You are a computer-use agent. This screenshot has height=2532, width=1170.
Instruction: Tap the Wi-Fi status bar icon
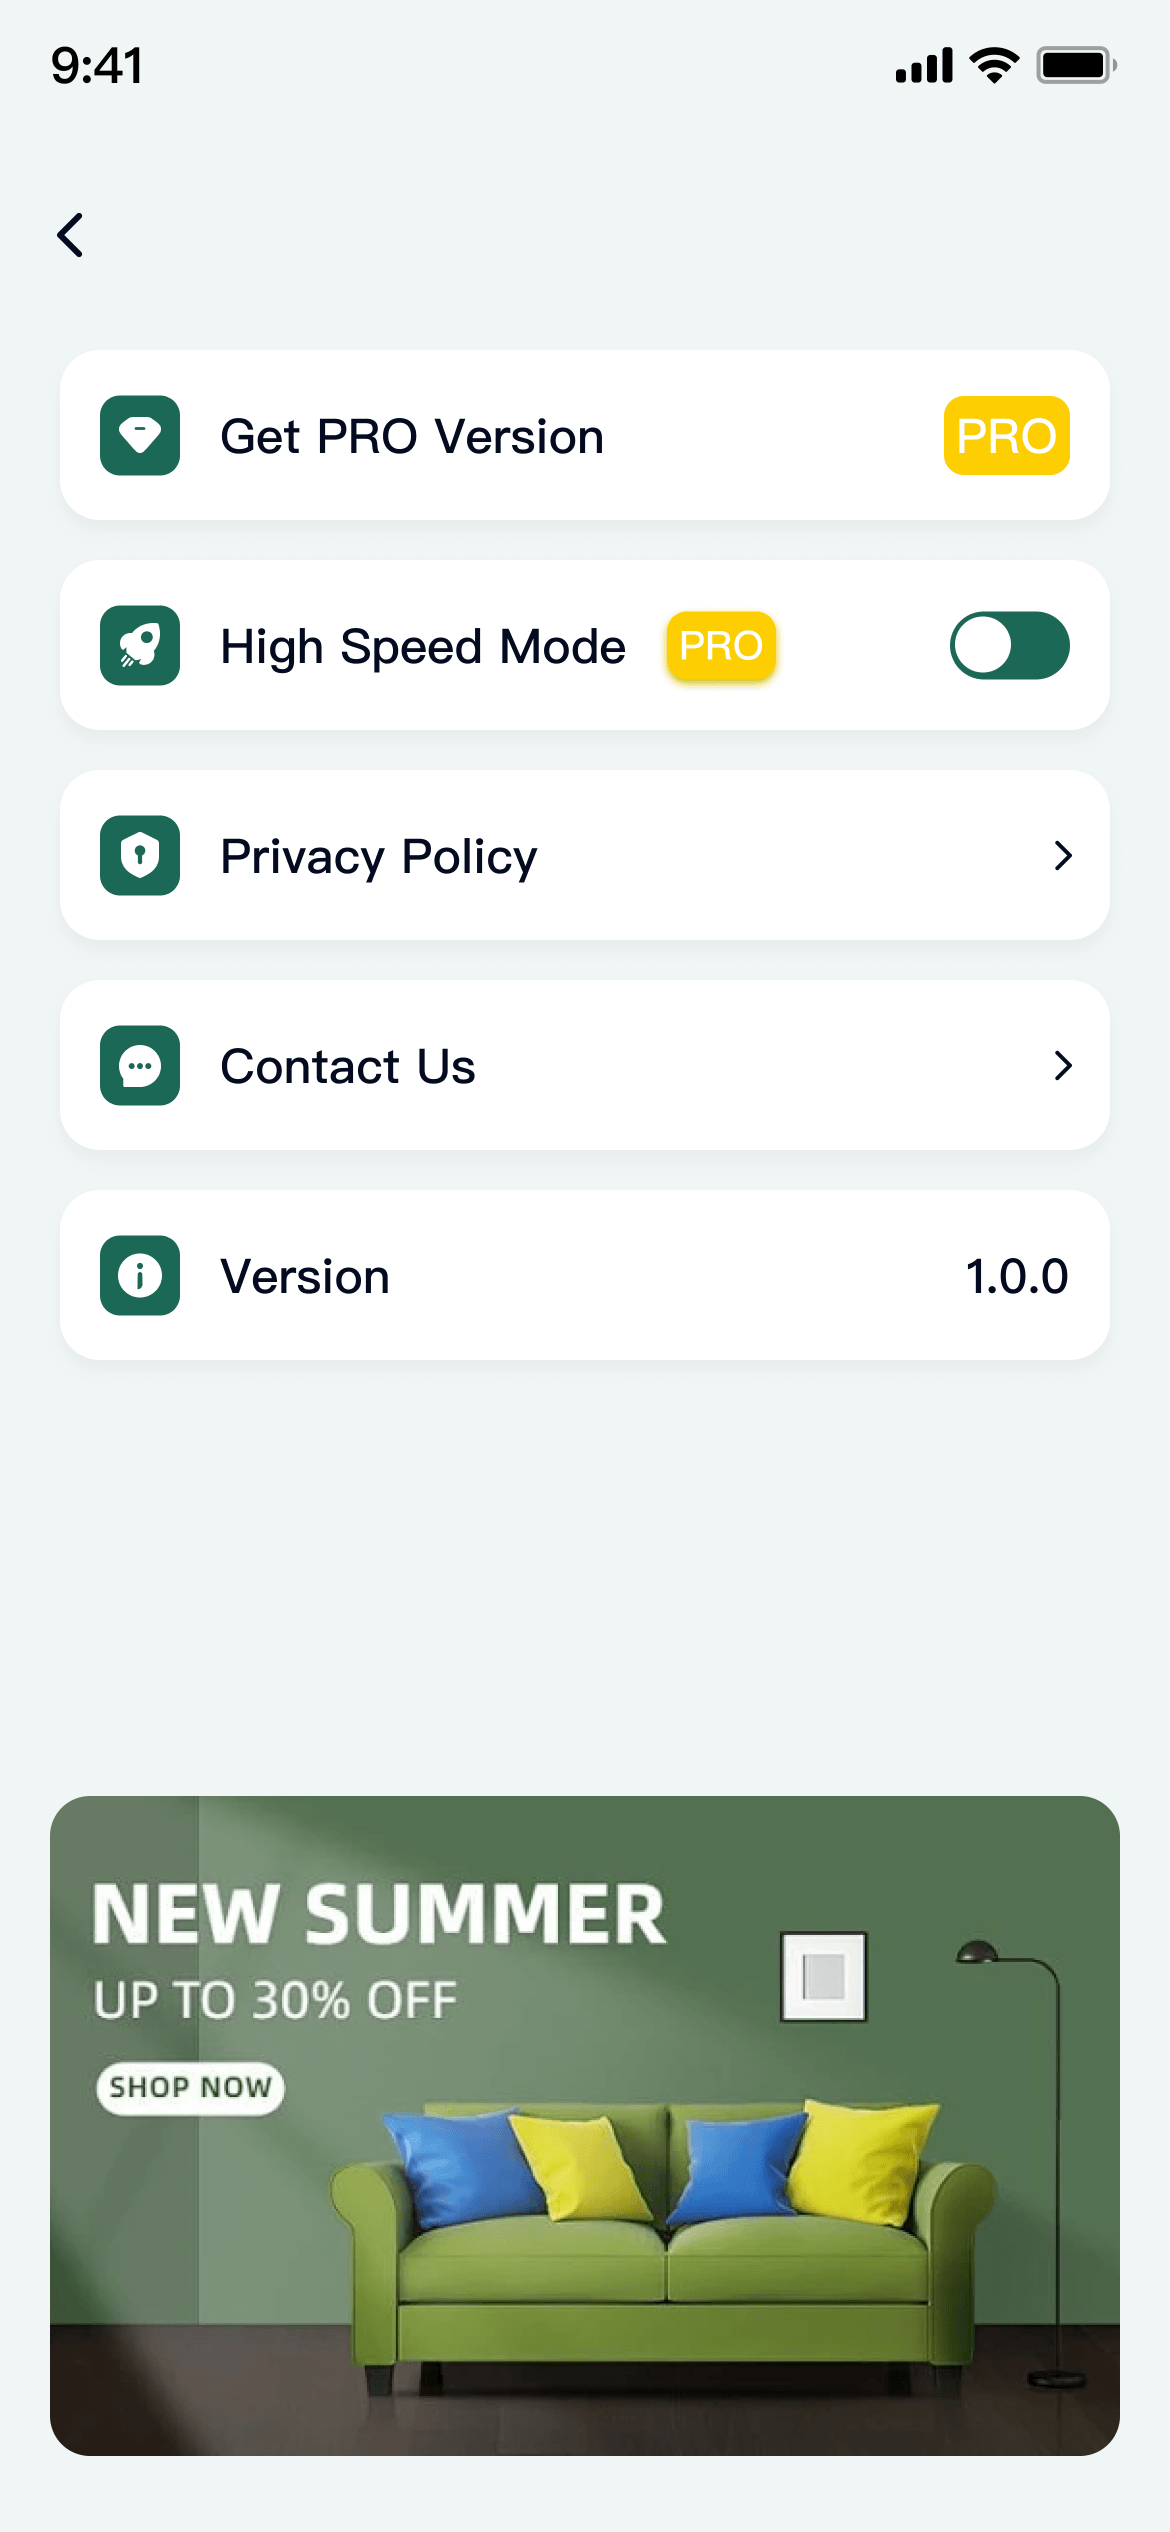(x=994, y=66)
